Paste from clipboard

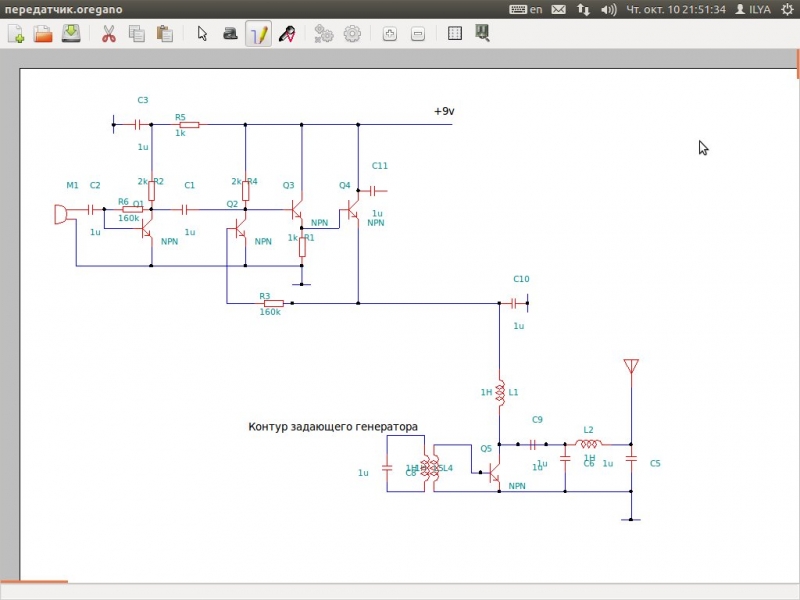pyautogui.click(x=164, y=34)
